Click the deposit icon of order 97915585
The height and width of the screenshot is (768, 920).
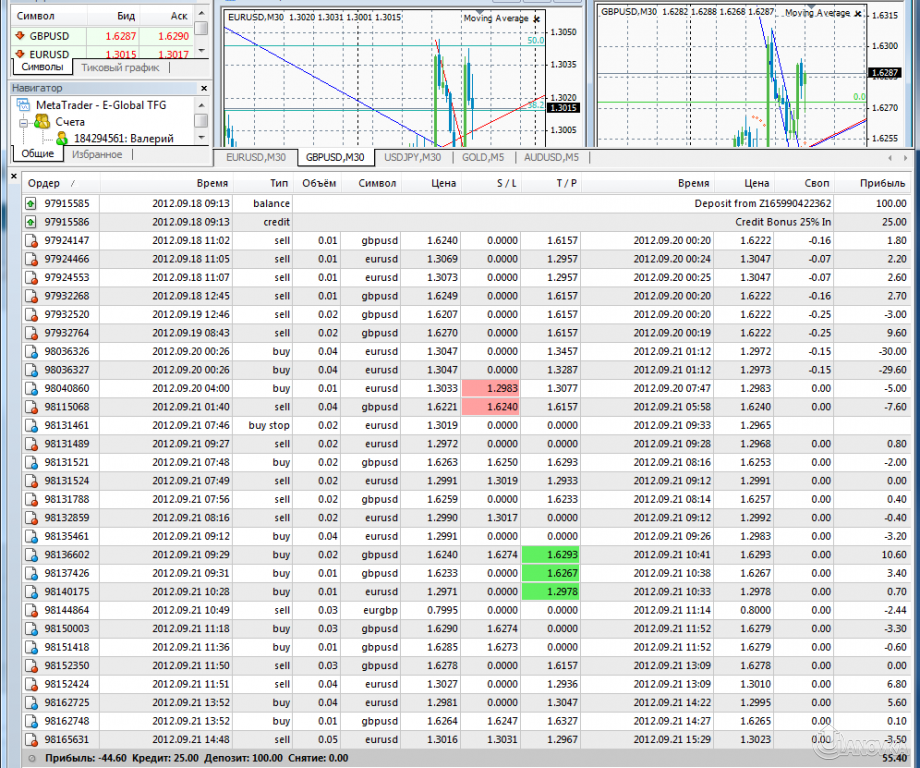point(31,203)
